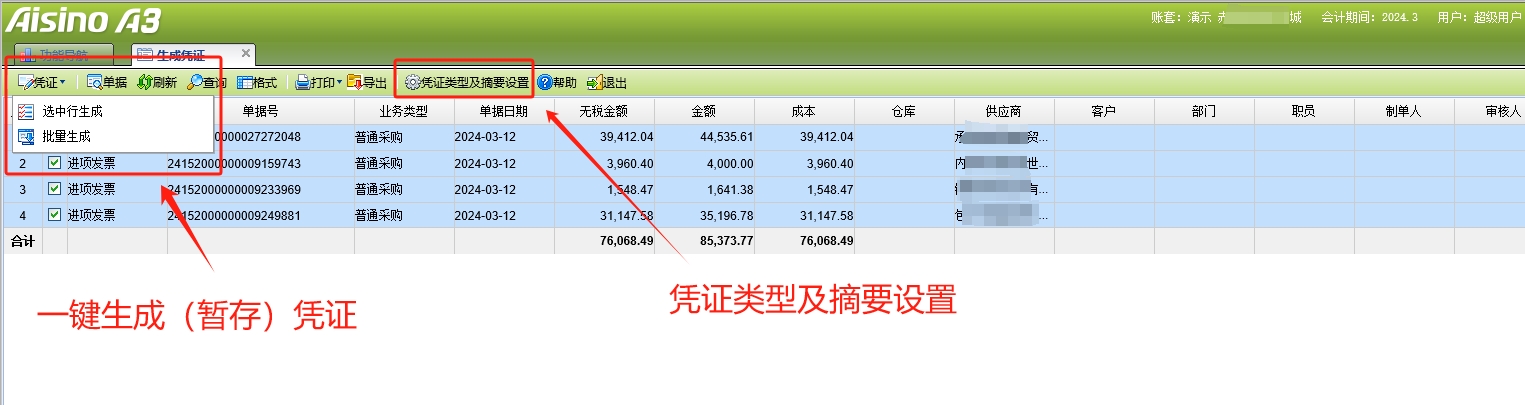Refresh the list with 刷新
This screenshot has height=405, width=1525.
point(157,82)
